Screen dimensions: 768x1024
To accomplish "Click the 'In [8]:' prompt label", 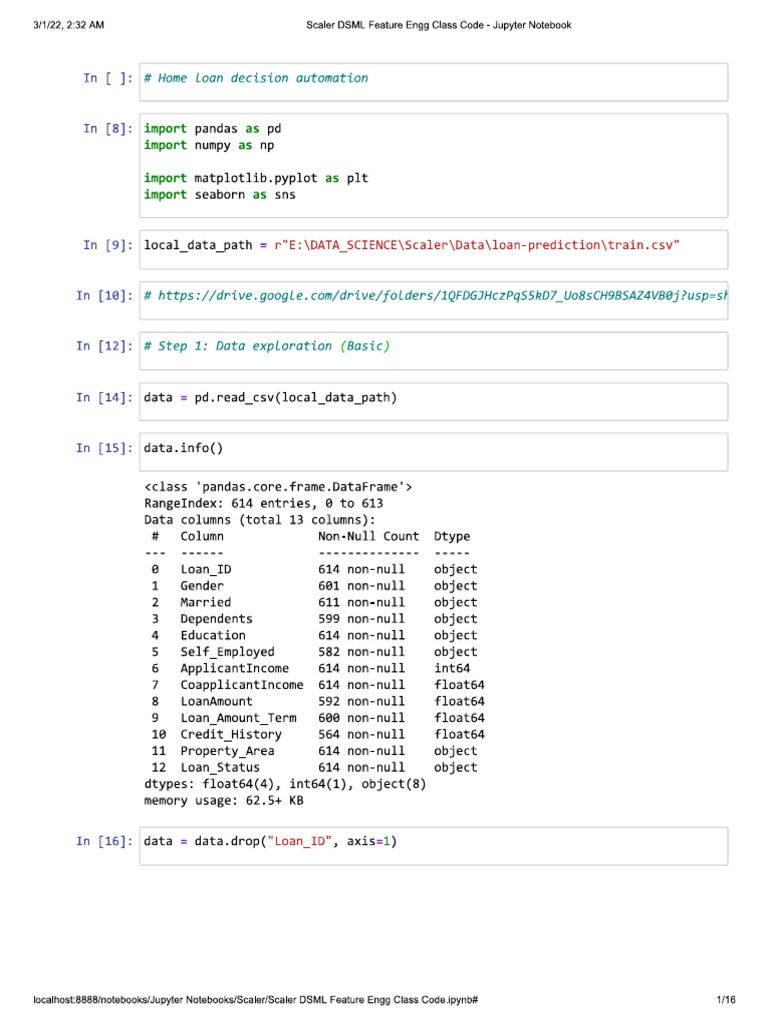I will 108,129.
